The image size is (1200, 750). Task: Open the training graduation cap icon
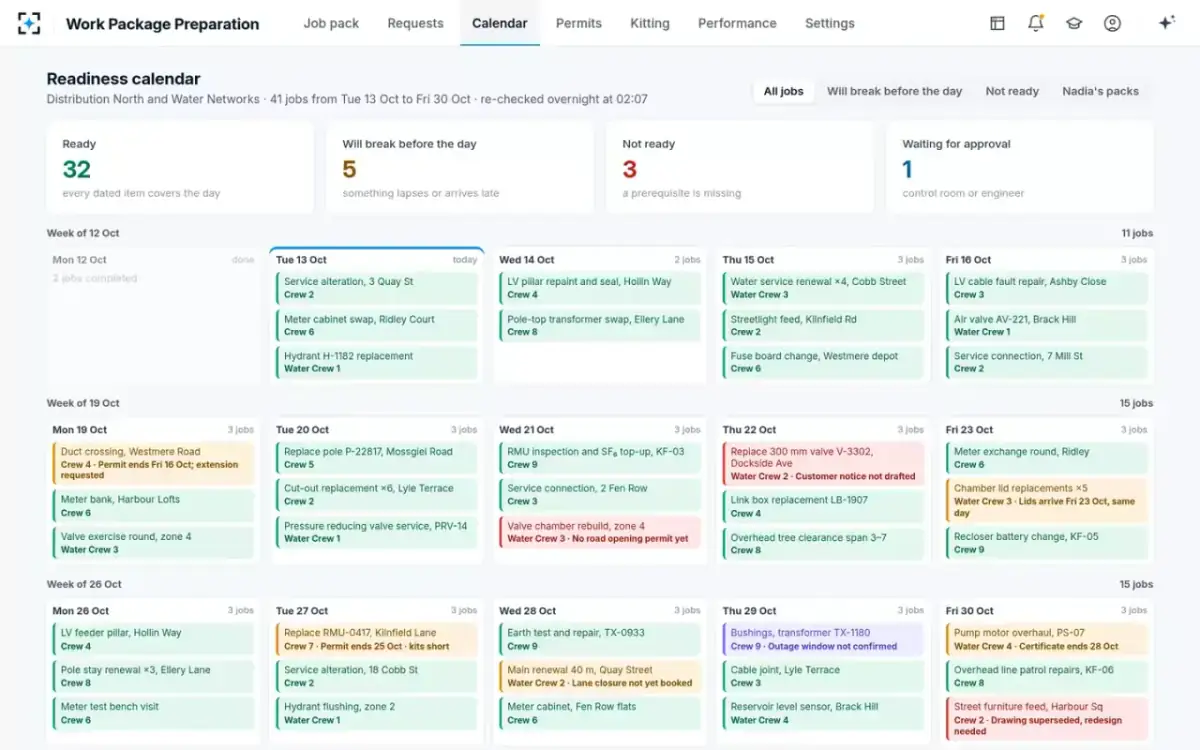pos(1074,23)
